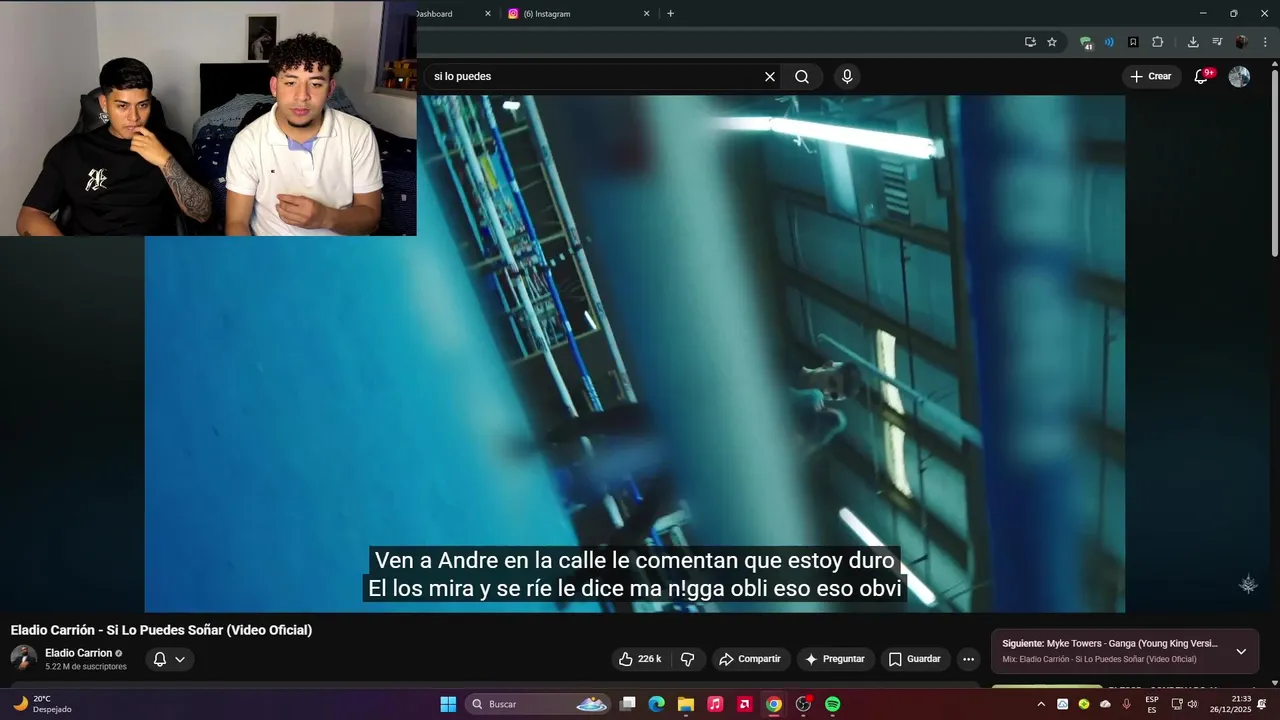The image size is (1280, 720).
Task: Open the Apple Music taskbar app
Action: pos(715,704)
